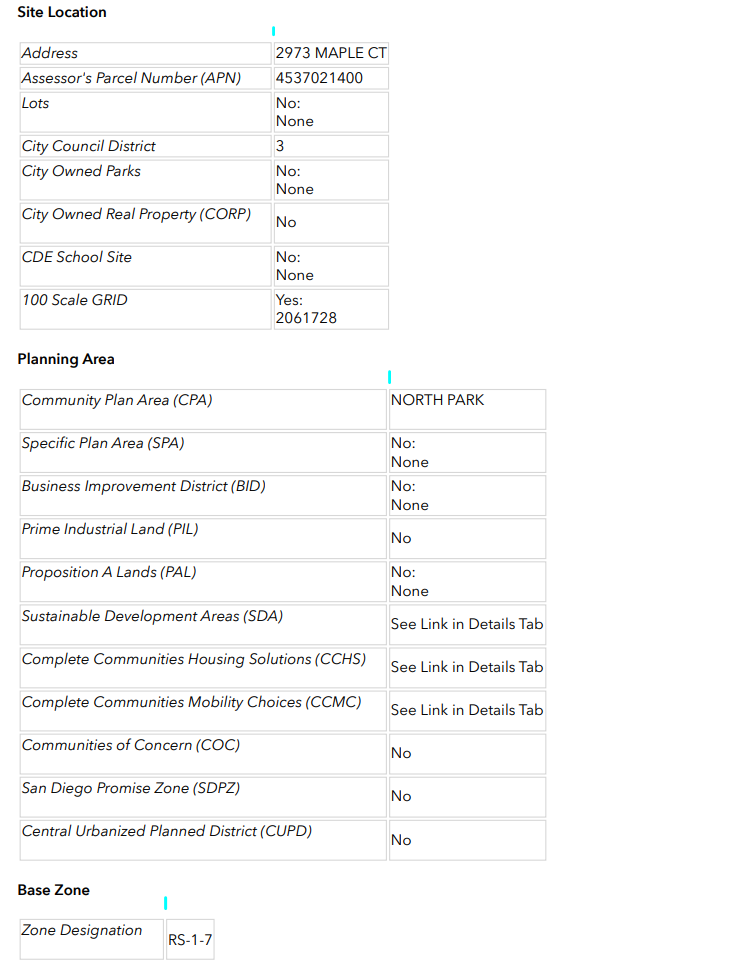The image size is (744, 978).
Task: Click the 'No' value in the PIL row
Action: [x=401, y=538]
